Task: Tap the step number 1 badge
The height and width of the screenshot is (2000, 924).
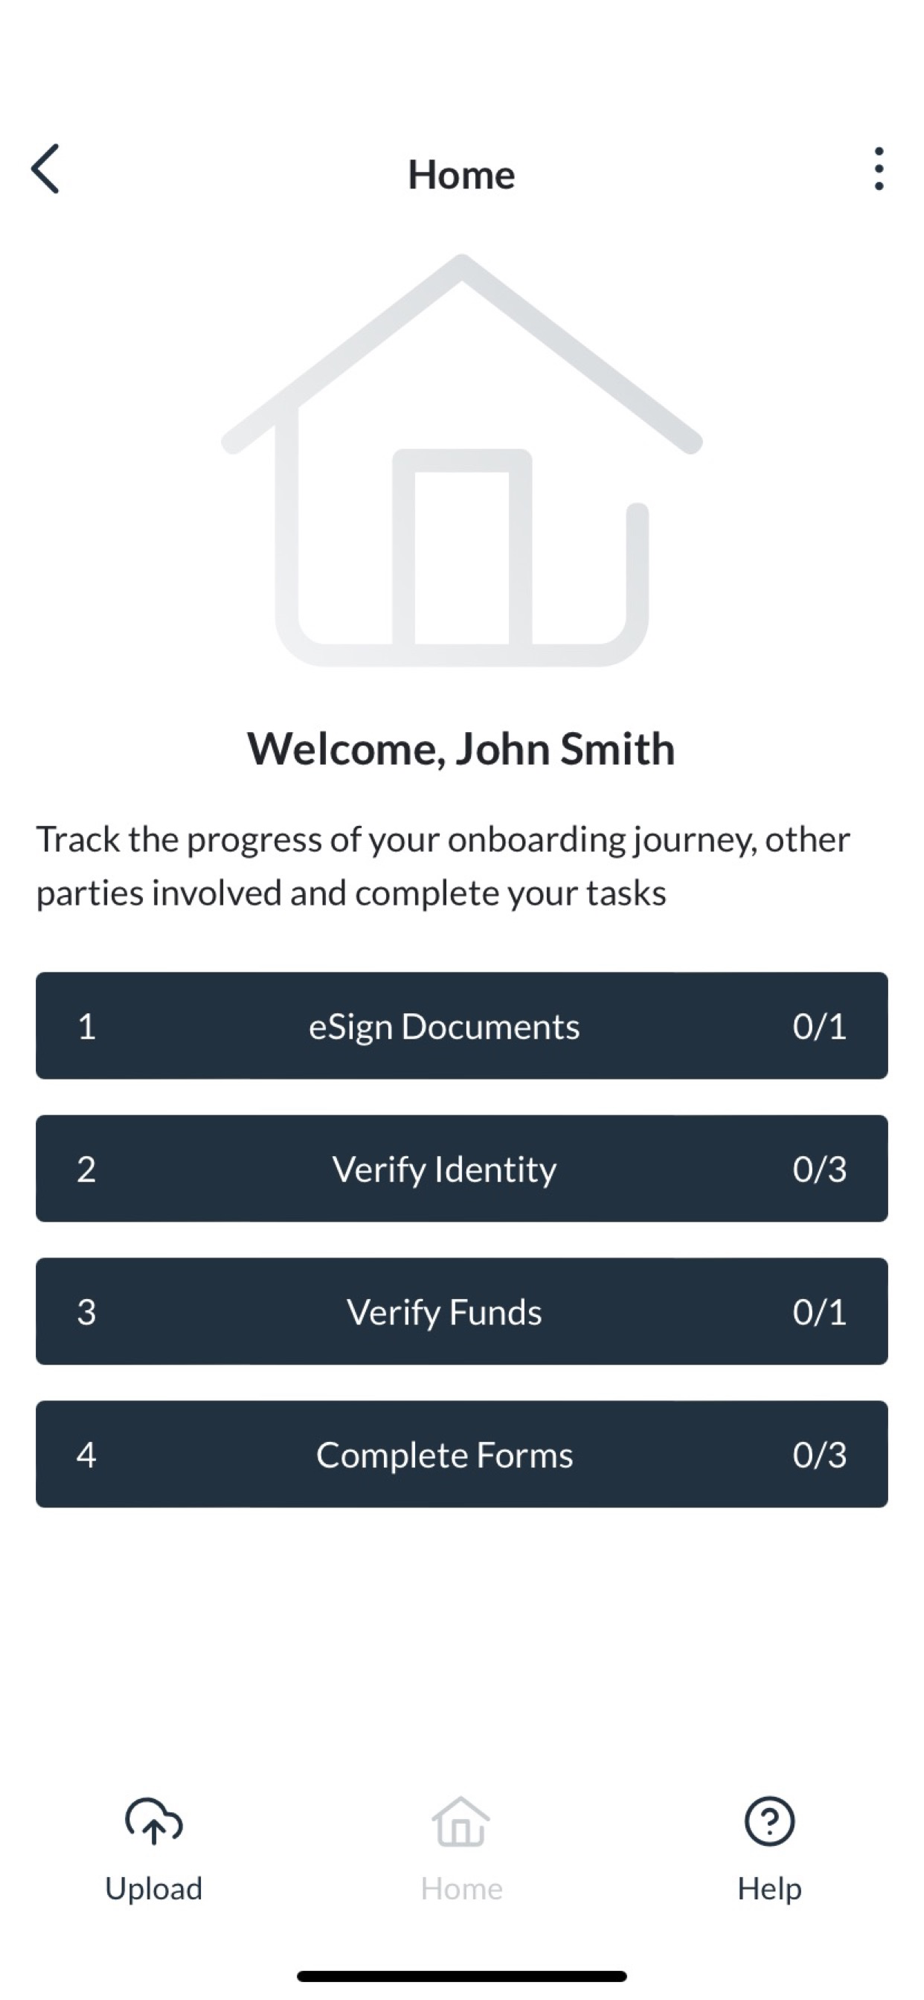Action: (87, 1026)
